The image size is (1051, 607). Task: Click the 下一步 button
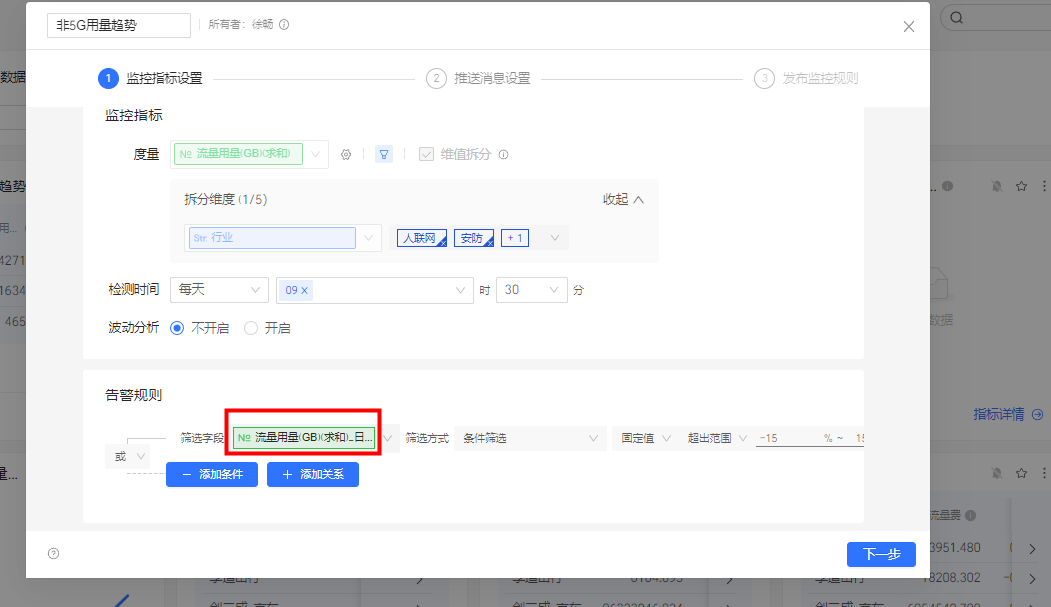pos(881,554)
